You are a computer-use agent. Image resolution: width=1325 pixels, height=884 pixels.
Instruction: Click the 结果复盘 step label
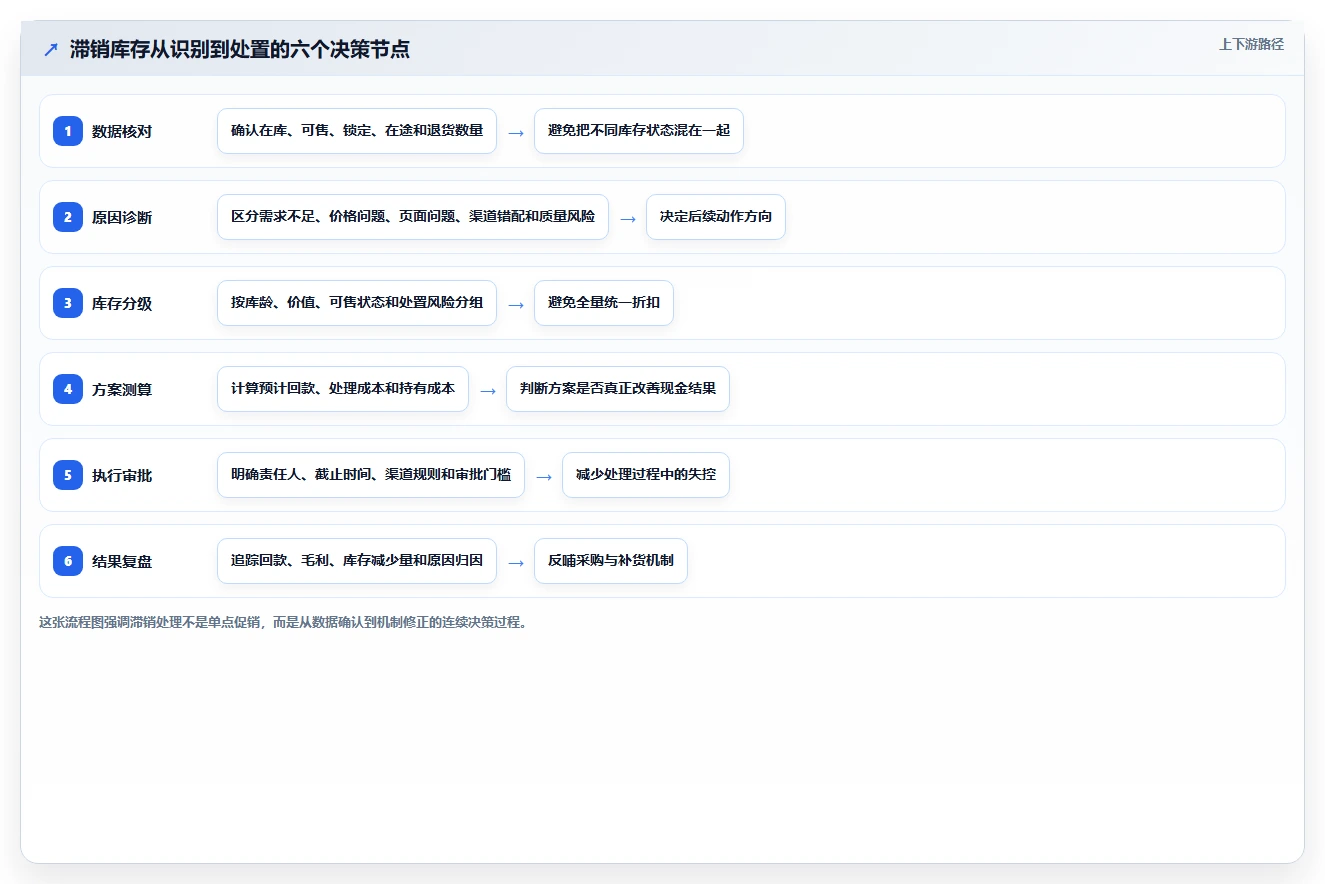click(x=122, y=561)
